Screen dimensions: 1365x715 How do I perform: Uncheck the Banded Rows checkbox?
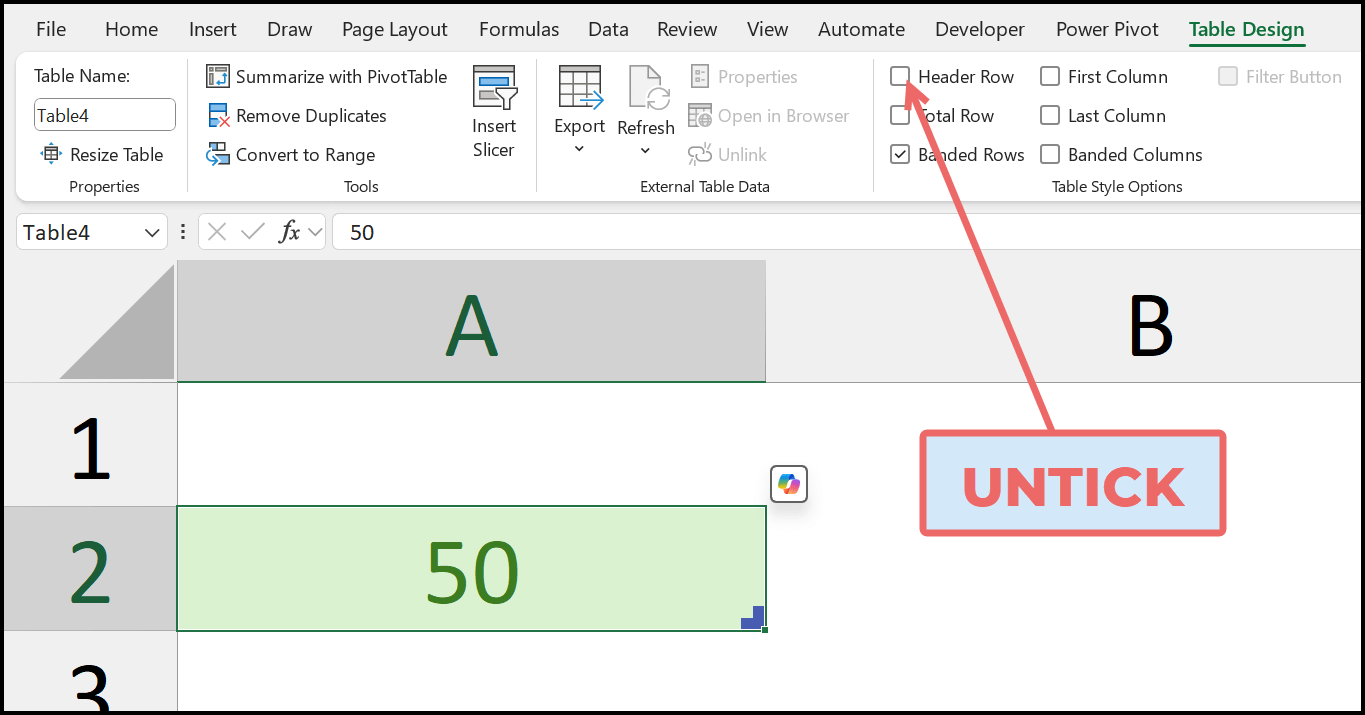coord(900,155)
